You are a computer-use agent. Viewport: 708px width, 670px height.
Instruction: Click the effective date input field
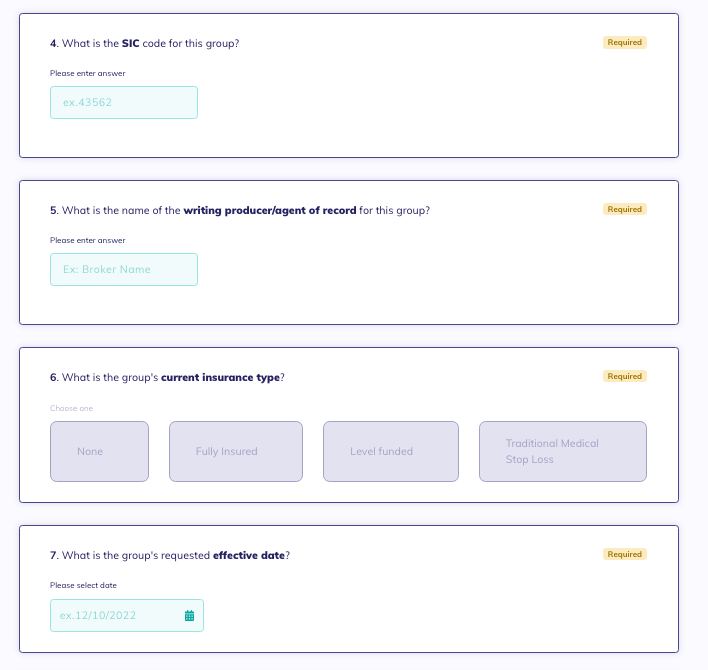click(x=127, y=615)
